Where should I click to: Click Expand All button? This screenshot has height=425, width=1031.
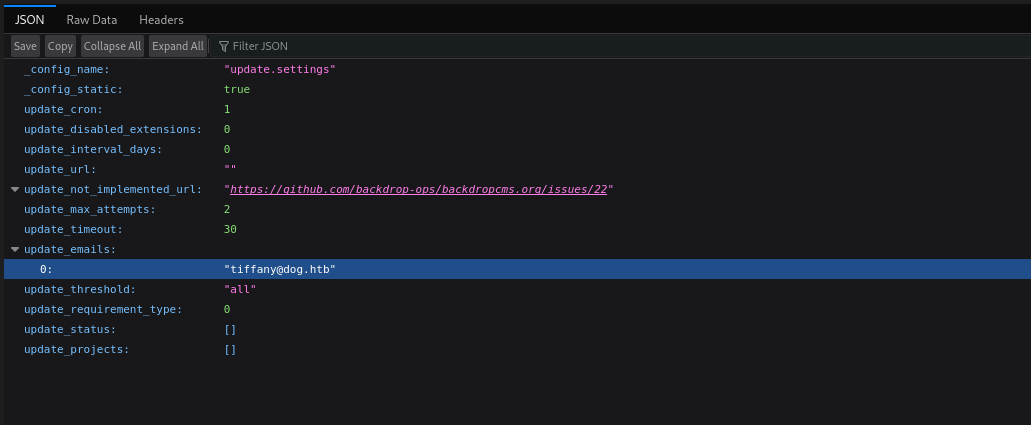click(178, 46)
